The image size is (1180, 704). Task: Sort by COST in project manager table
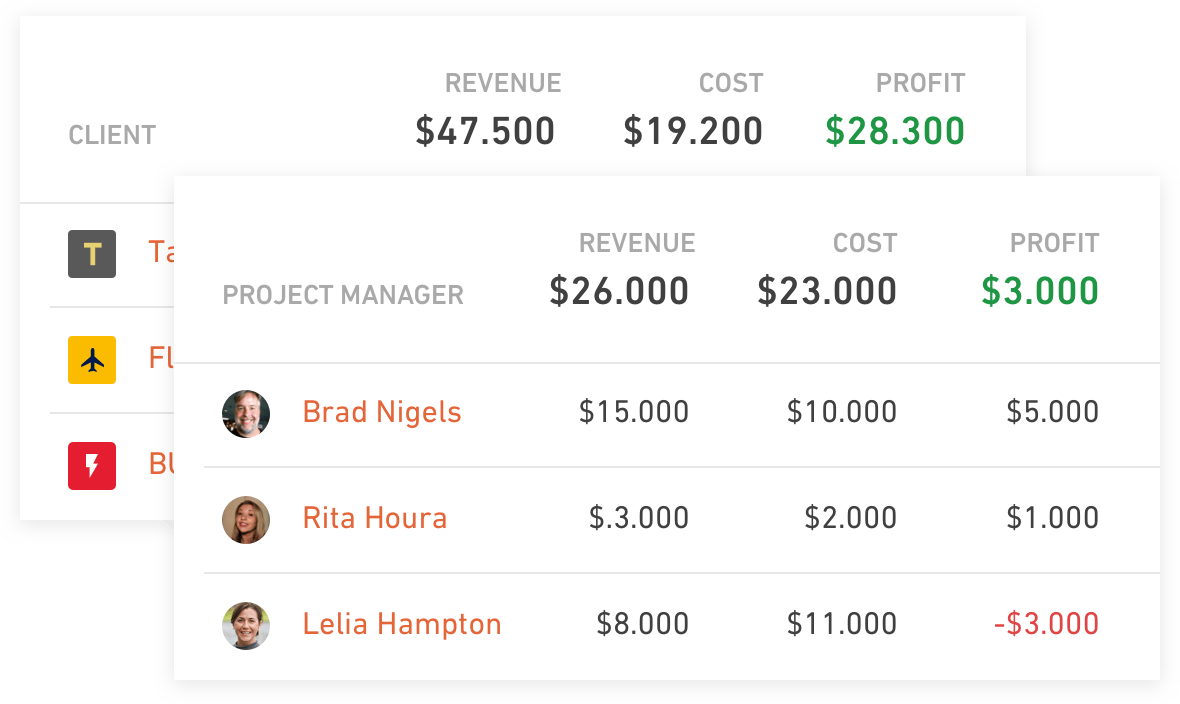point(865,243)
